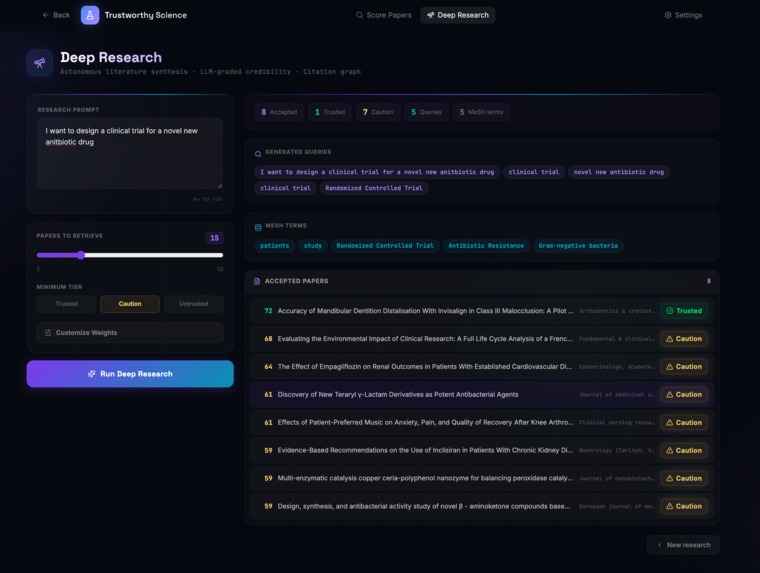Go back using the Back arrow

pos(56,15)
